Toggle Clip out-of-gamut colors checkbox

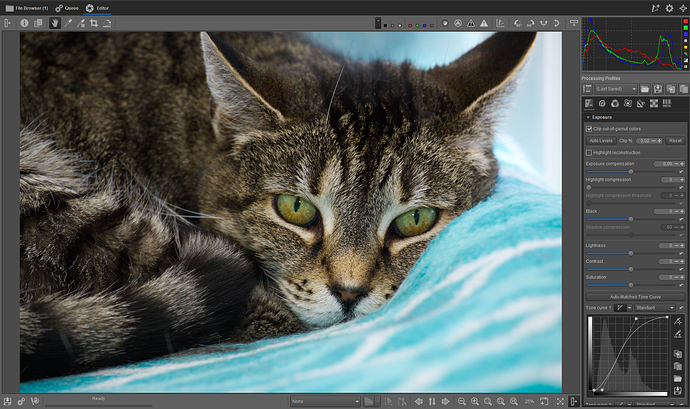point(588,129)
